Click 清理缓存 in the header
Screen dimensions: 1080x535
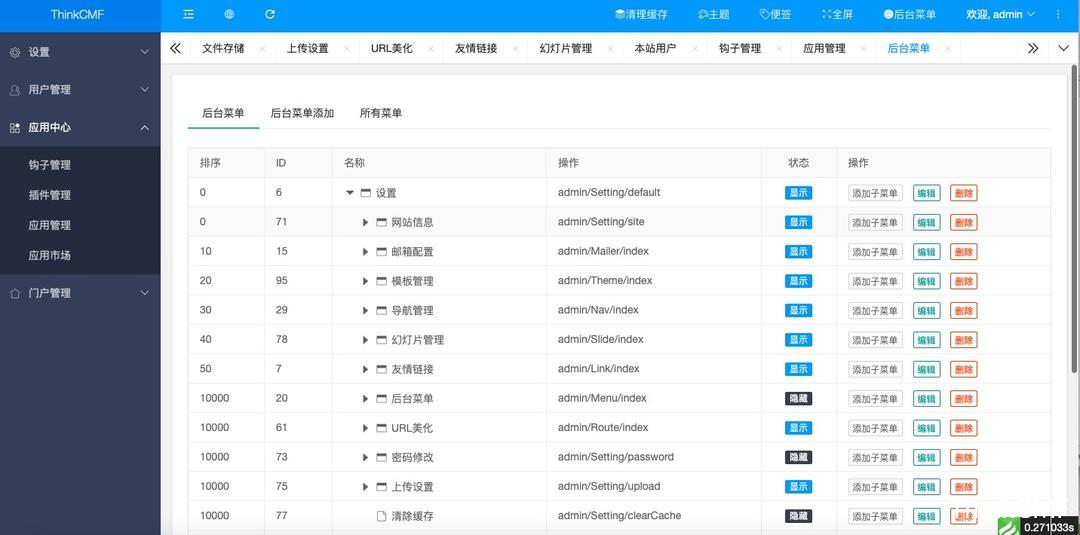[x=641, y=14]
